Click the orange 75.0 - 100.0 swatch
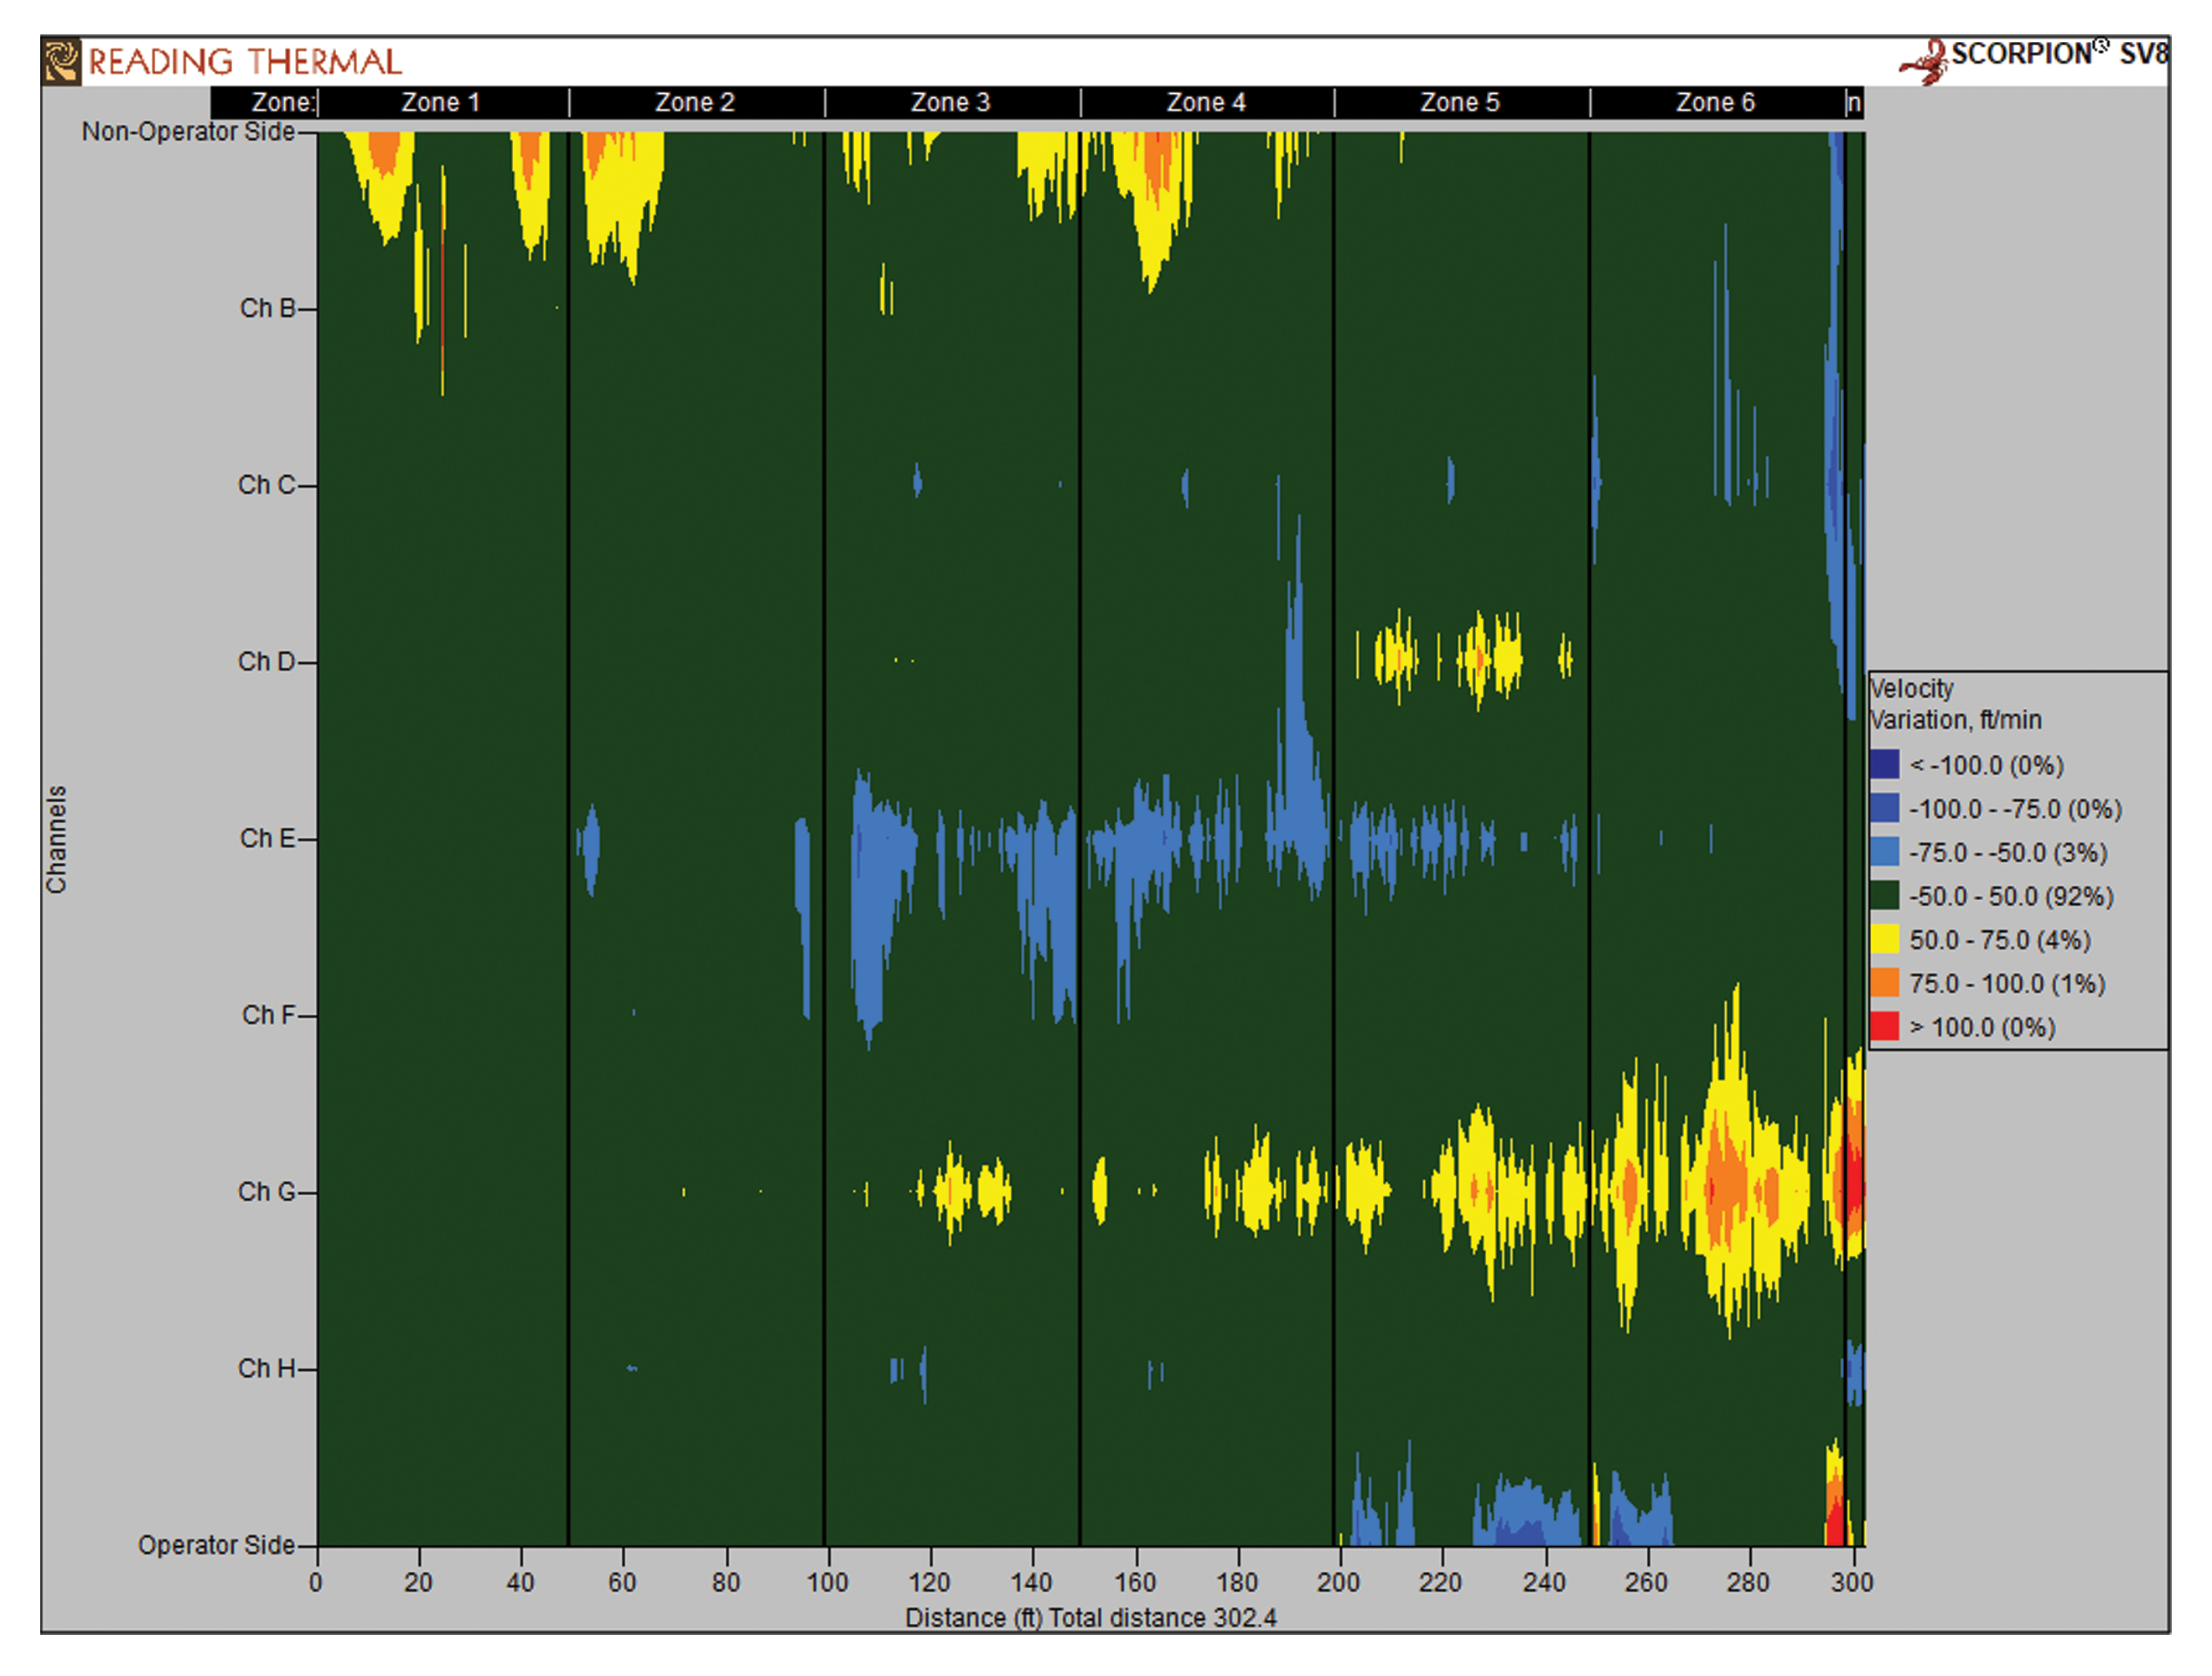2212x1676 pixels. [1884, 984]
